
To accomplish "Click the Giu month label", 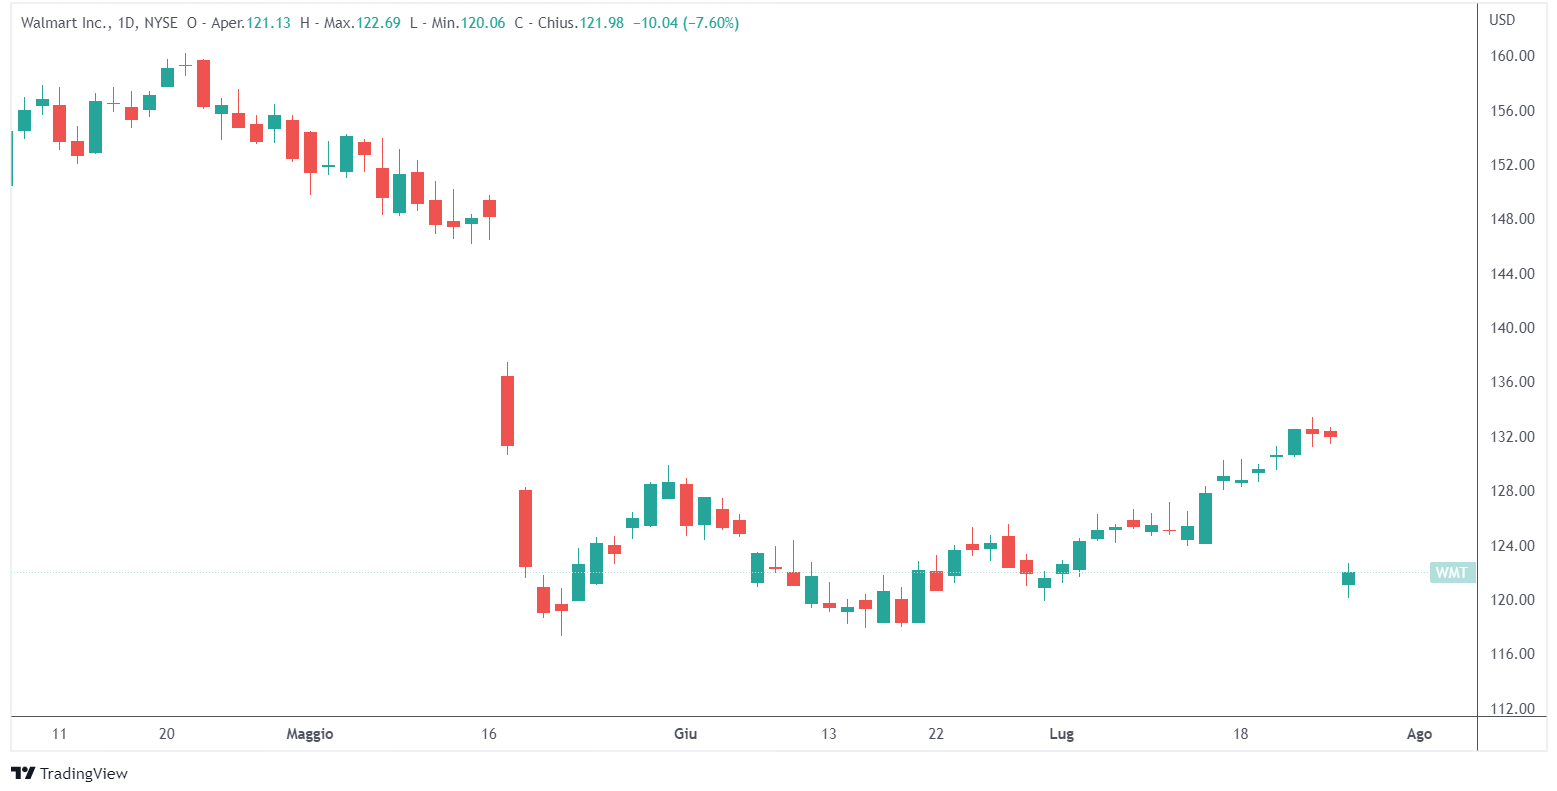I will click(685, 734).
